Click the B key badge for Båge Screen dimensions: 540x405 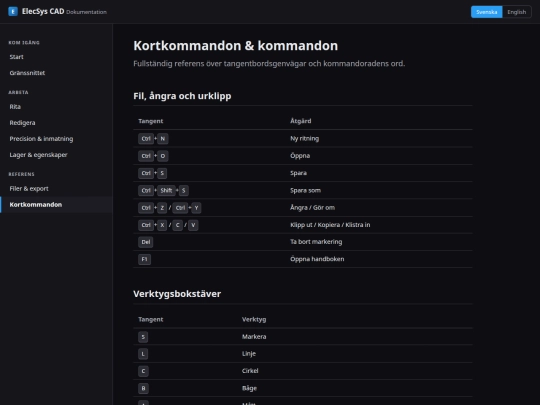pyautogui.click(x=143, y=388)
